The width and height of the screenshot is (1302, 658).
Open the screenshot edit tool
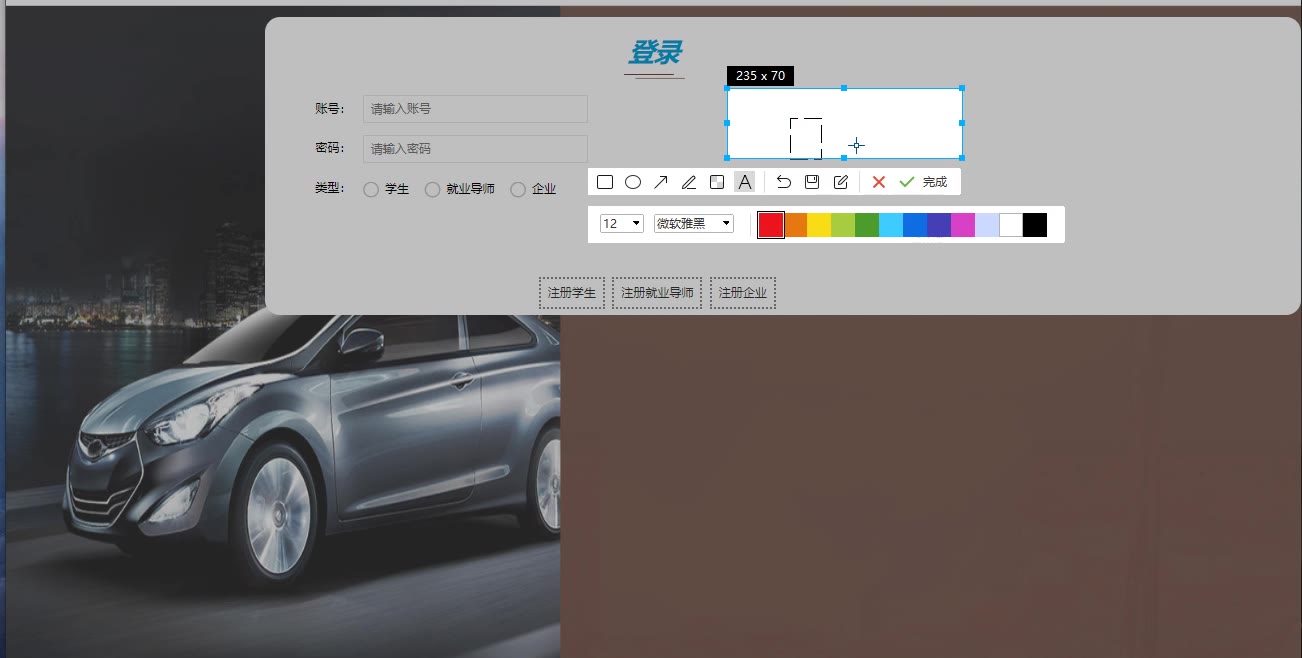(841, 182)
